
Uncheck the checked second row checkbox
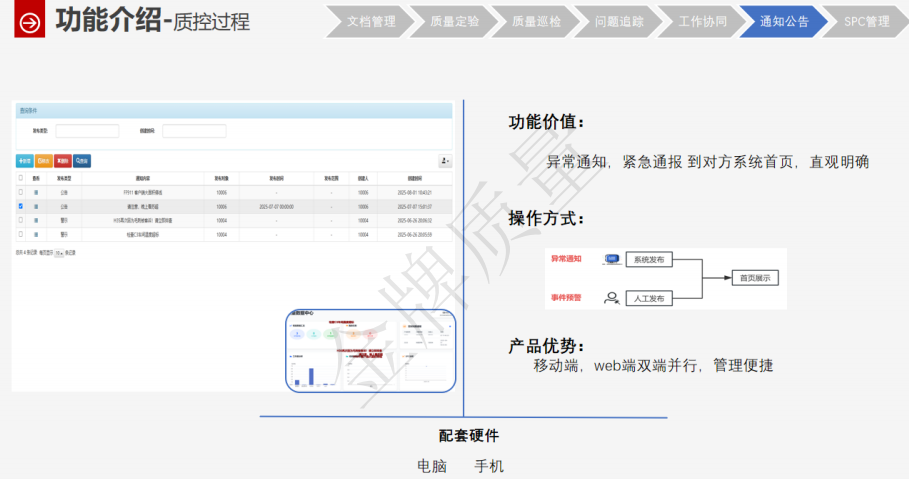click(21, 206)
